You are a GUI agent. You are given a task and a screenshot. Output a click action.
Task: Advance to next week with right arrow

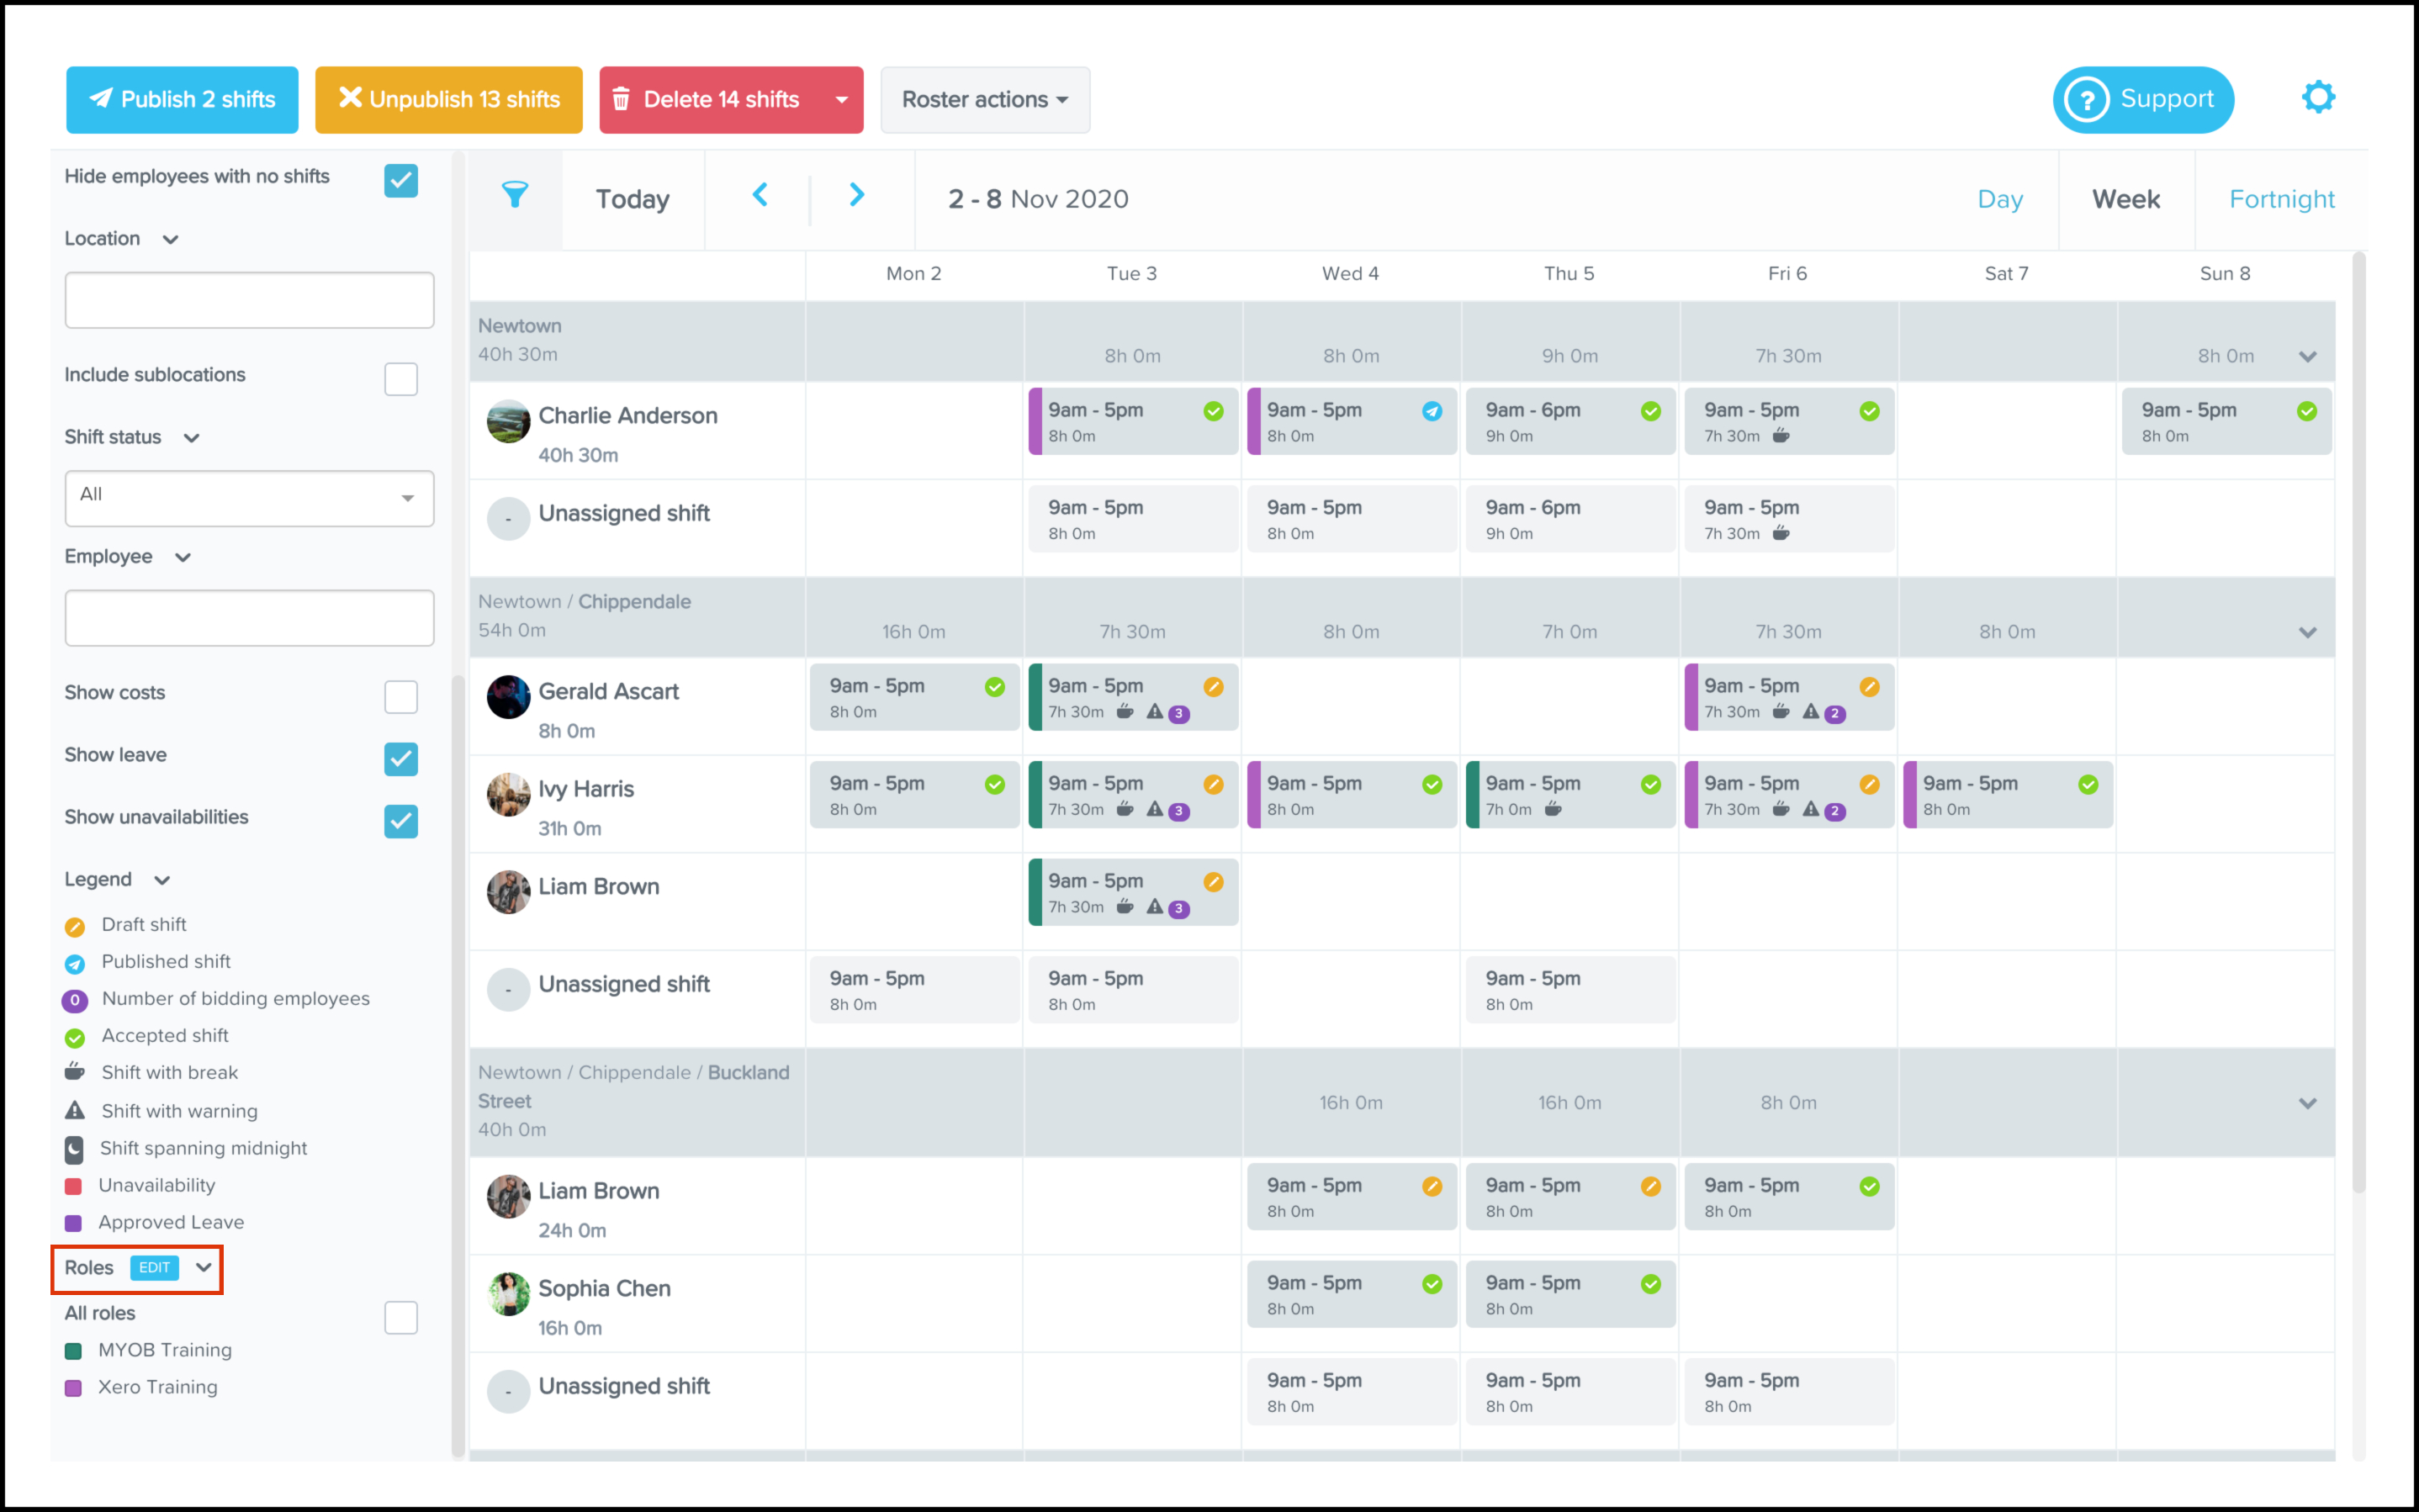857,196
